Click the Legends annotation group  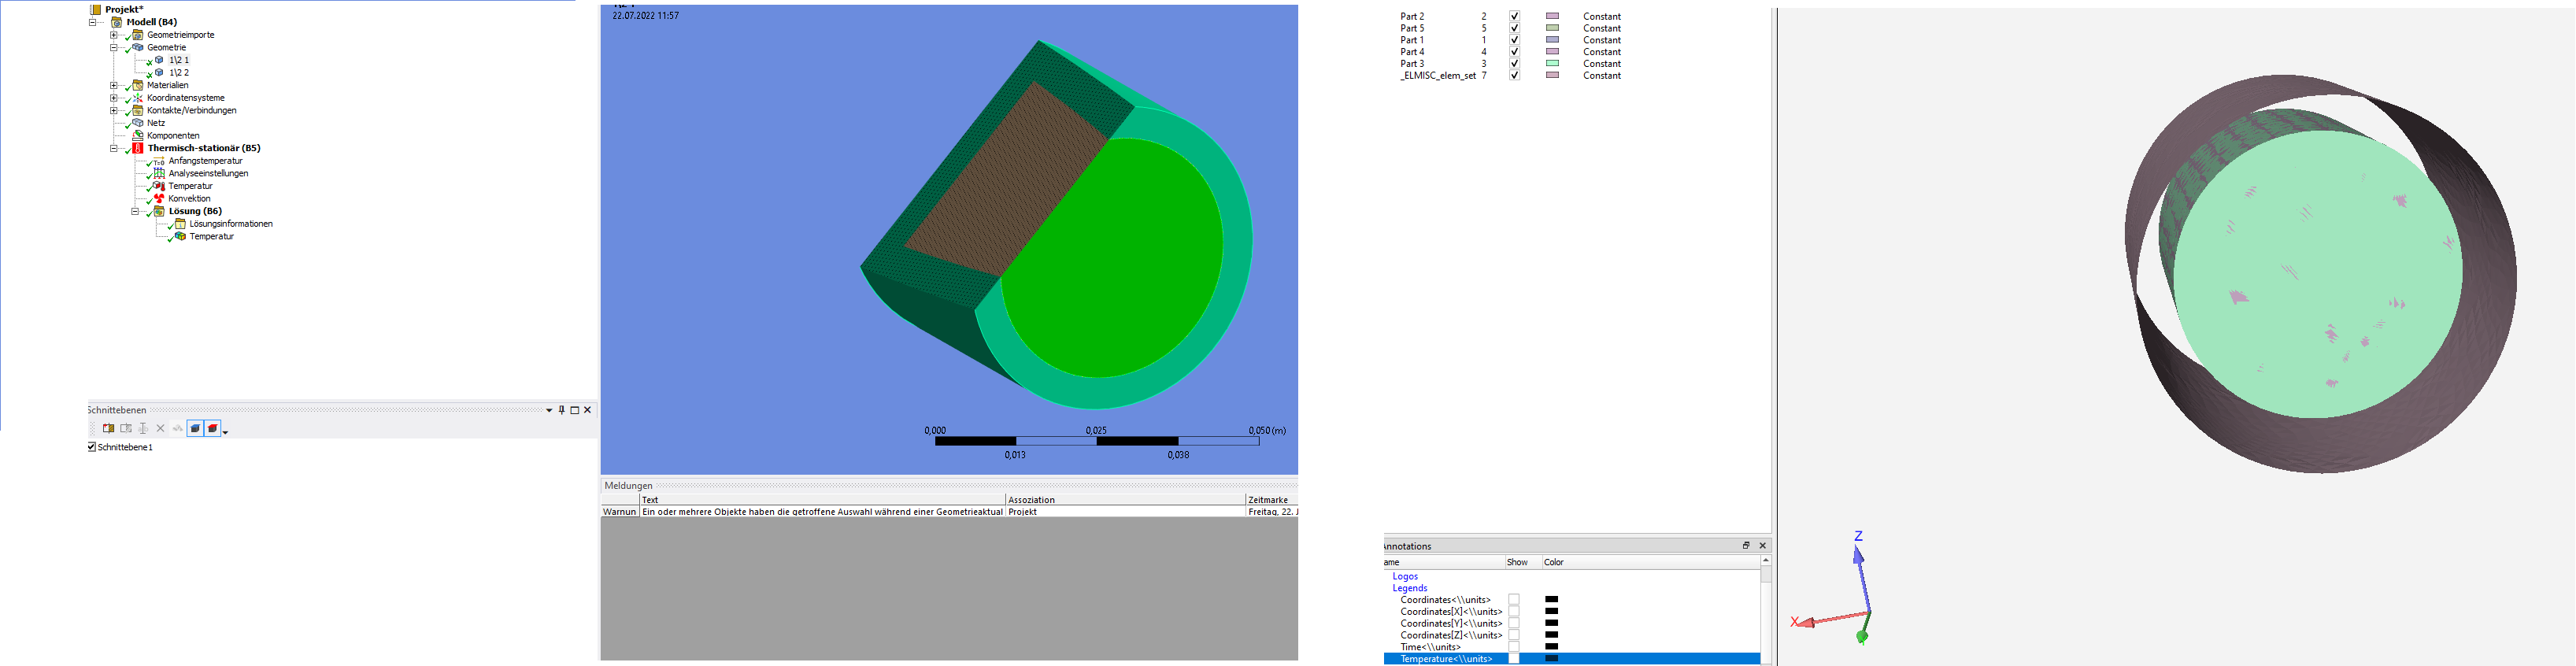1410,588
